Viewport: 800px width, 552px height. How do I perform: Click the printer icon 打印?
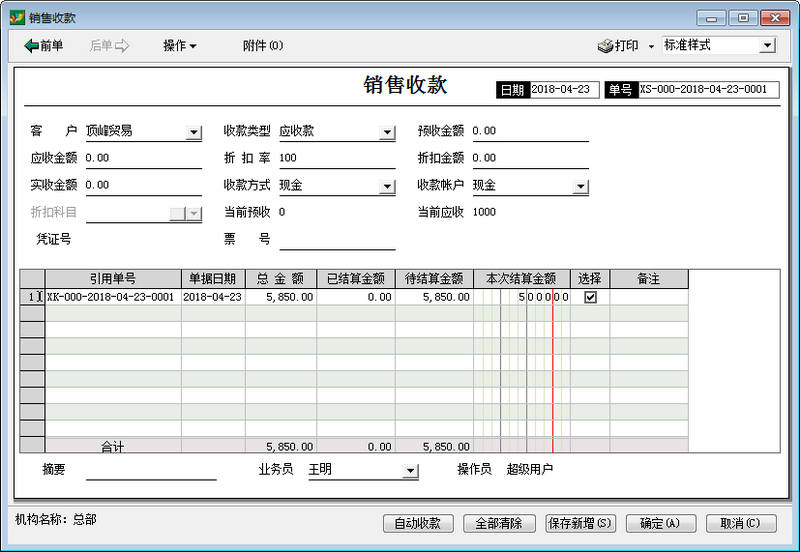618,46
